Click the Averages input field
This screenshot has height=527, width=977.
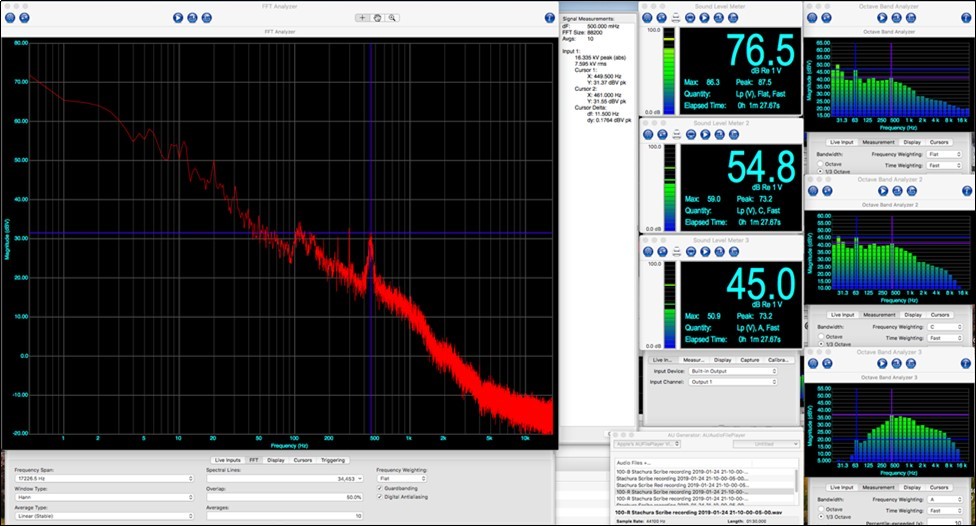pos(283,516)
